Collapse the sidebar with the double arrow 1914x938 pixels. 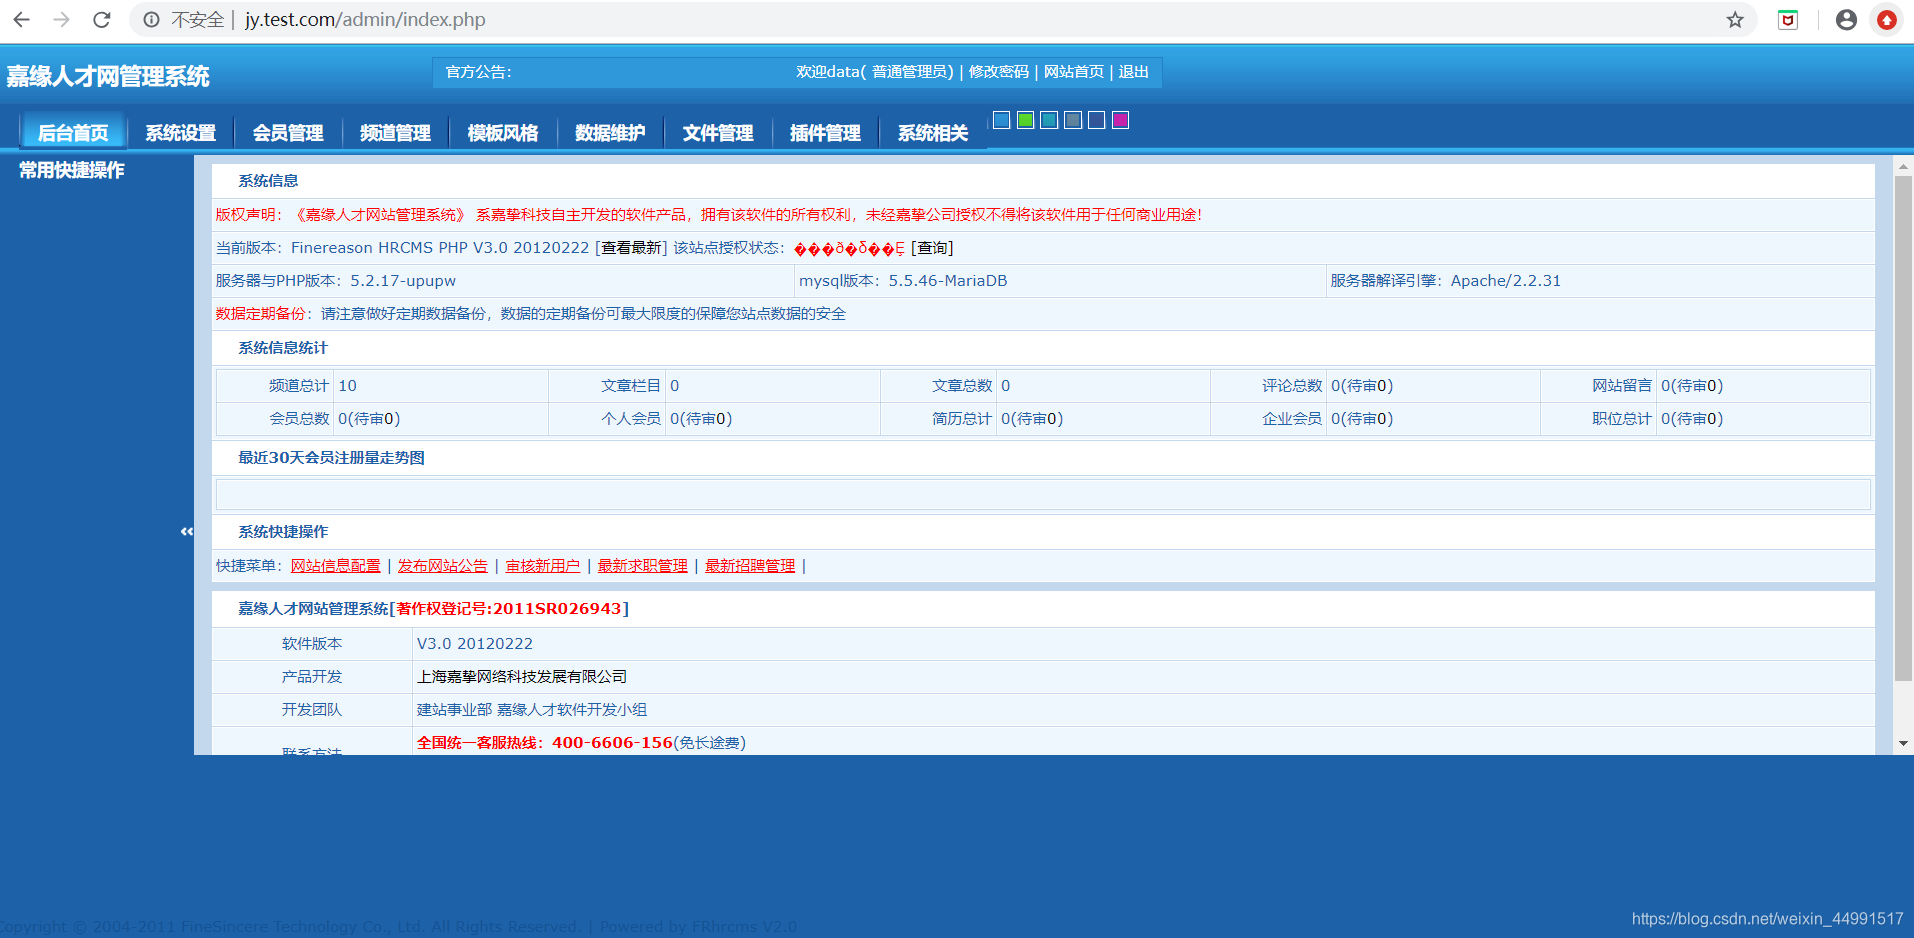tap(187, 532)
